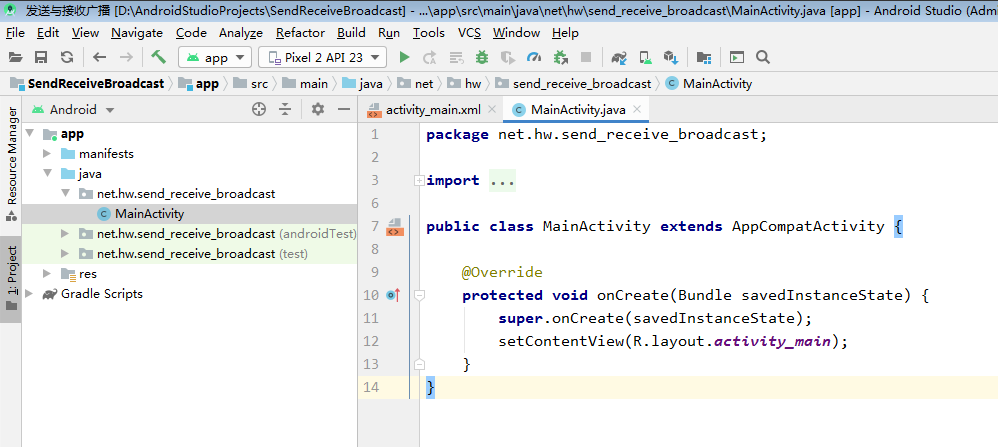The height and width of the screenshot is (447, 998).
Task: Open the Pixel 2 API 23 device dropdown
Action: click(323, 58)
